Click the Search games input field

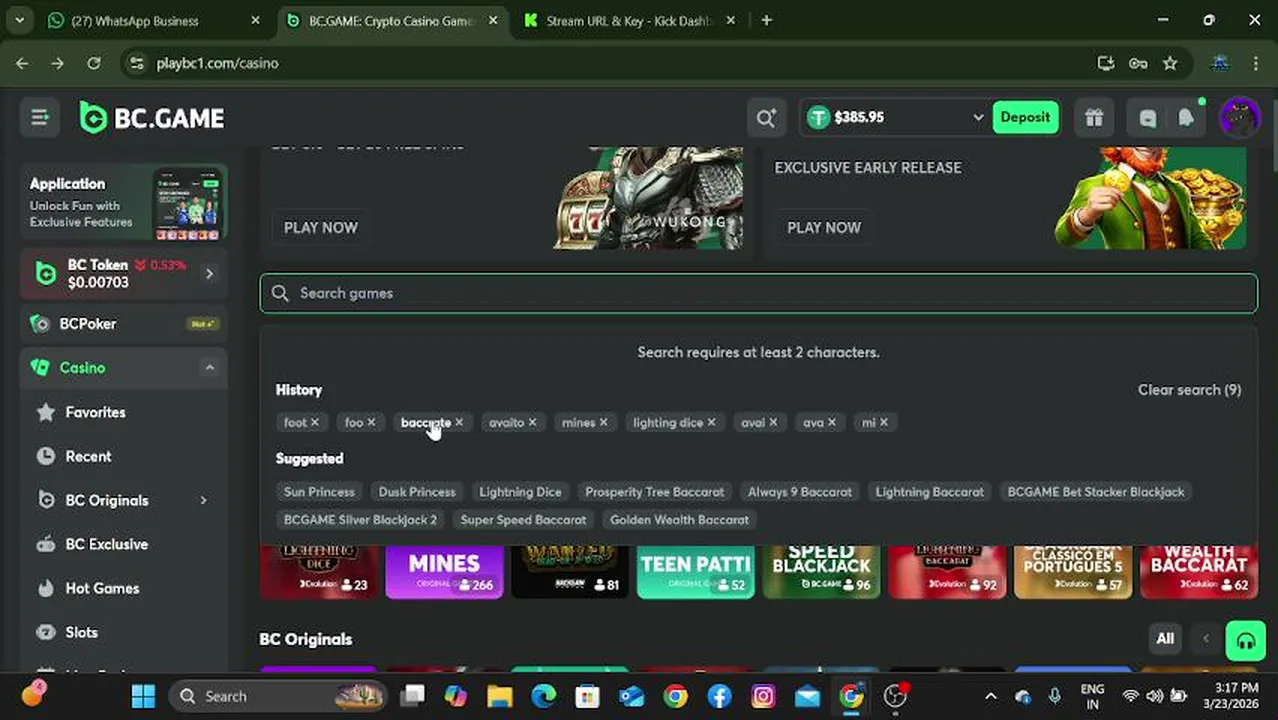758,293
